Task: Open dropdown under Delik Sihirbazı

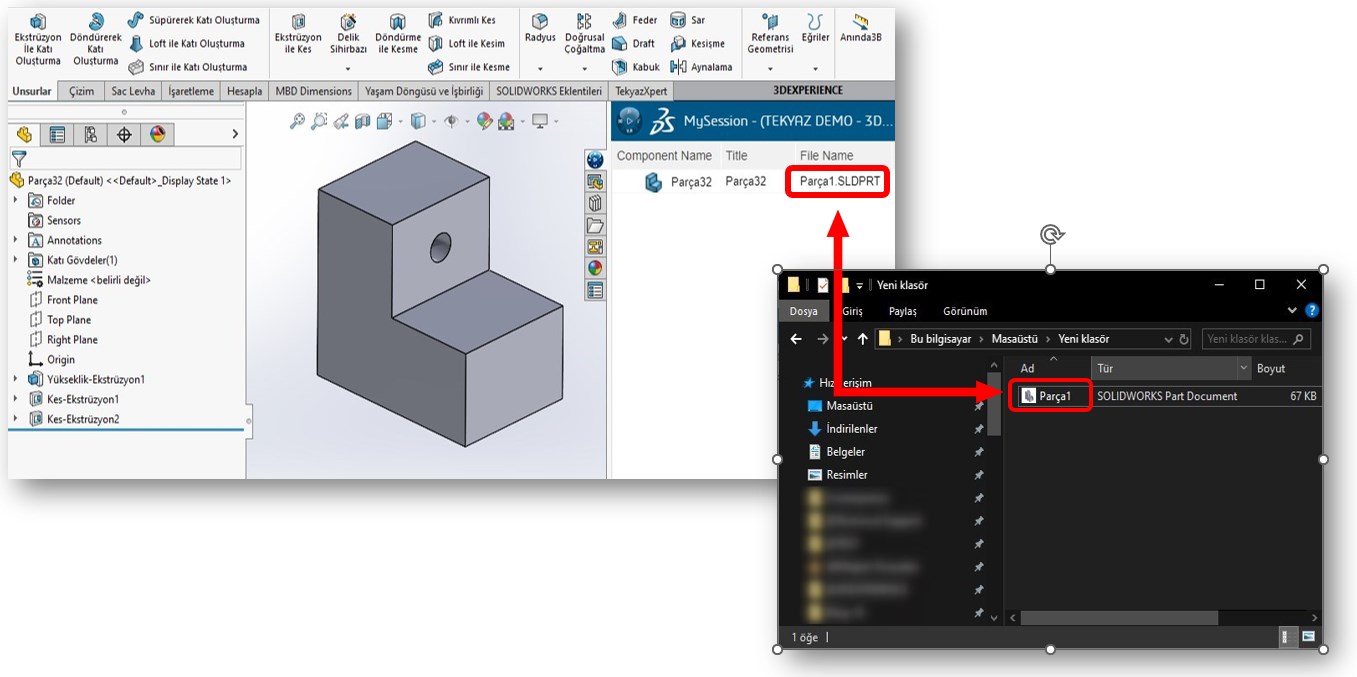Action: [x=348, y=69]
